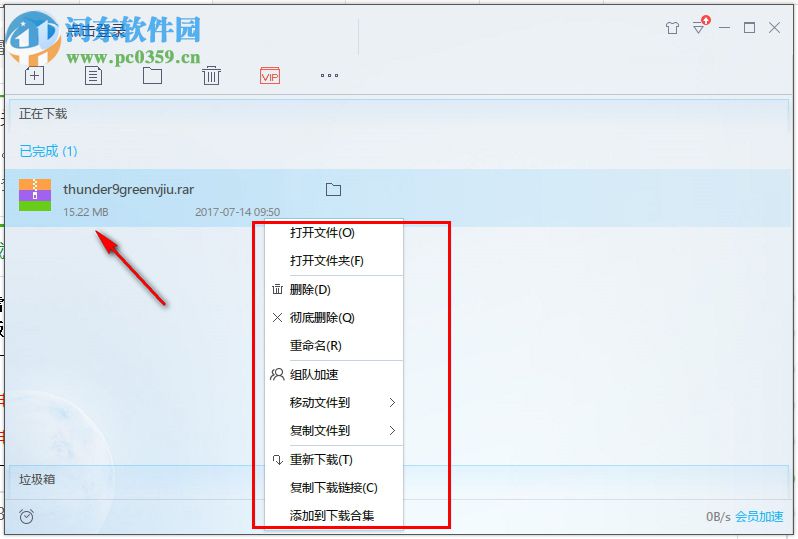Click the rar archive file icon
This screenshot has height=539, width=798.
point(35,195)
